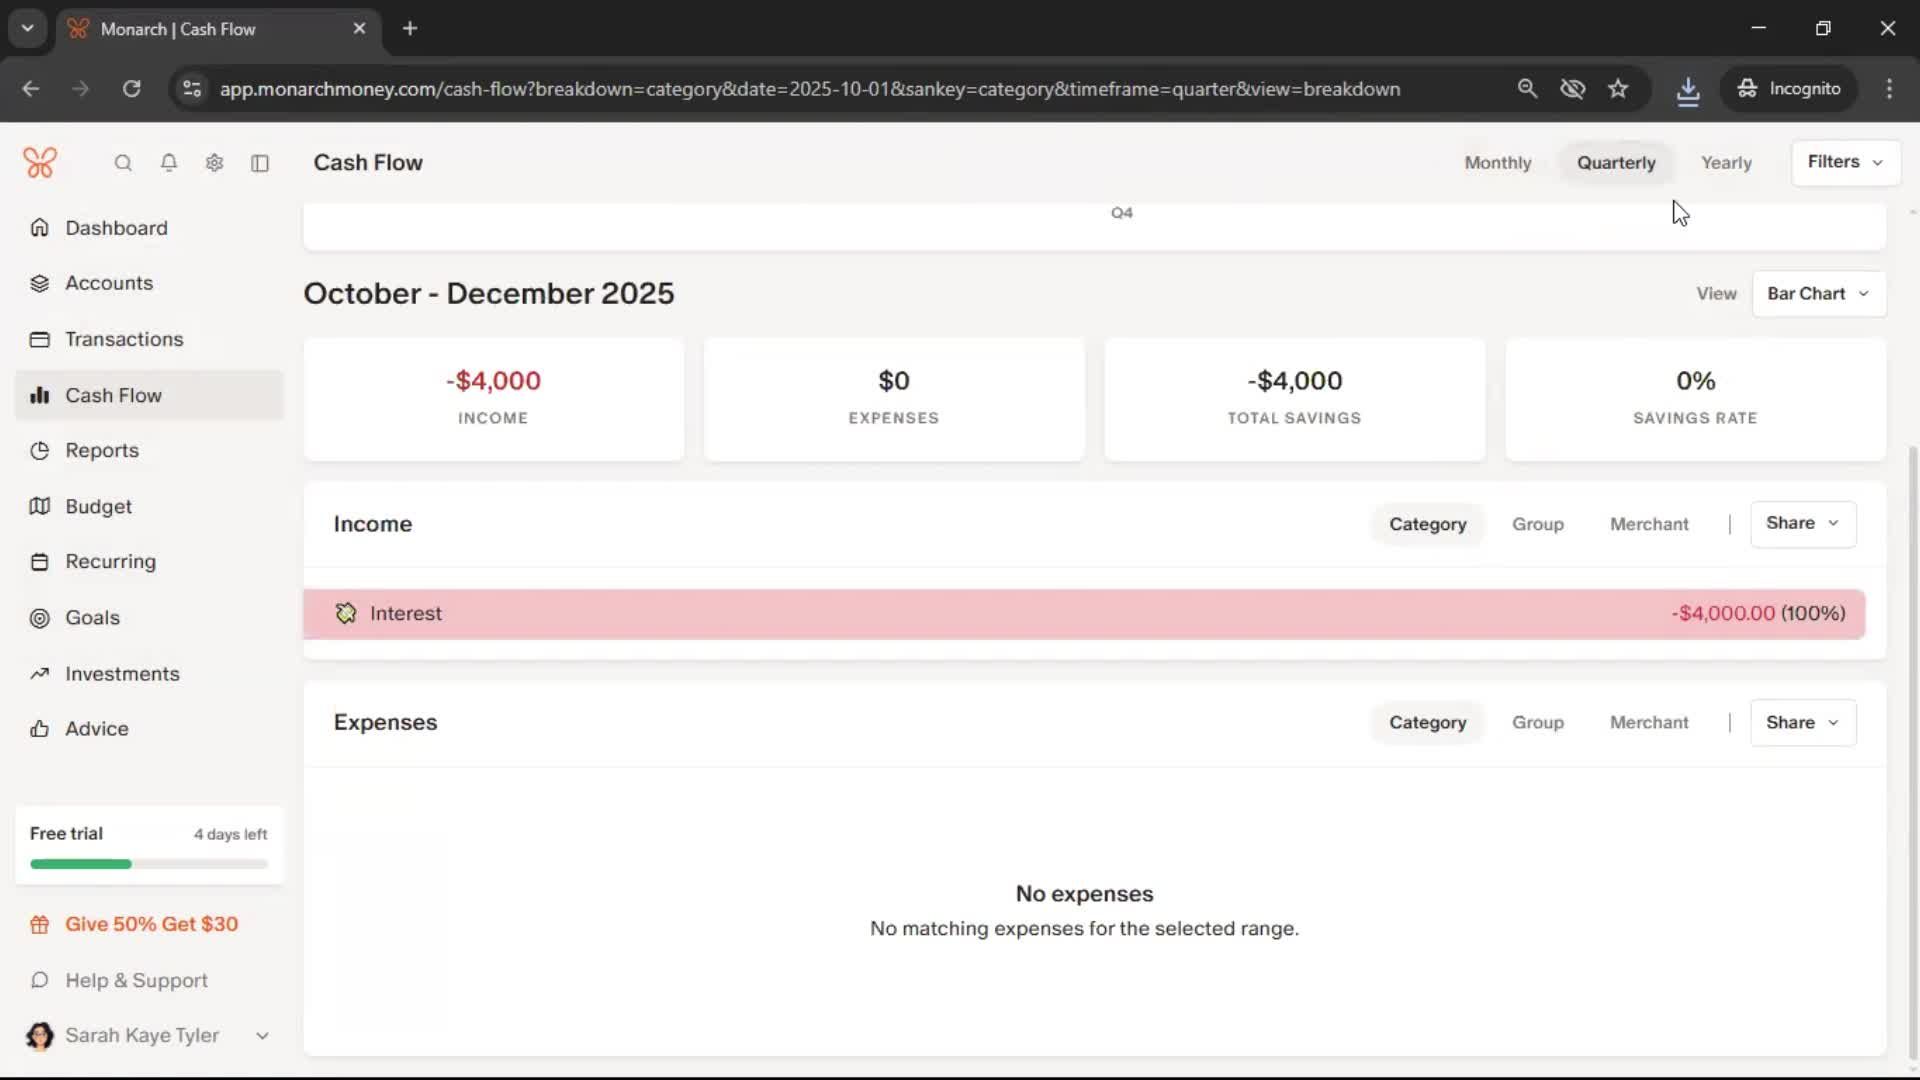Viewport: 1920px width, 1080px height.
Task: Click the Chrome downloads icon
Action: coord(1688,89)
